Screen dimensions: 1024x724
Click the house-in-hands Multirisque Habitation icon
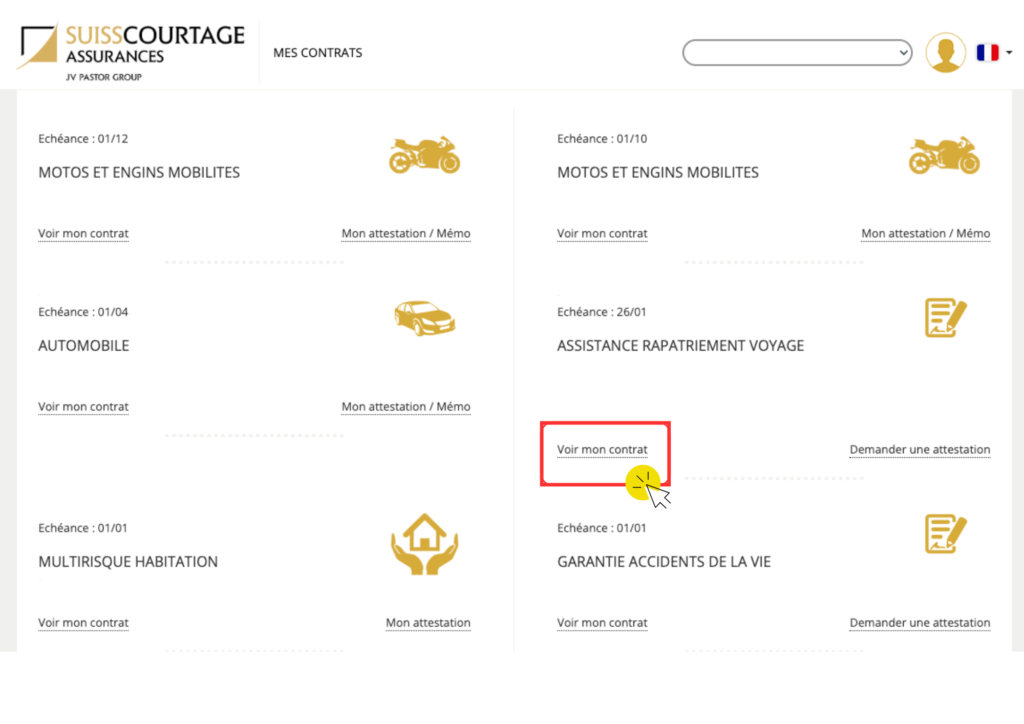click(x=424, y=548)
